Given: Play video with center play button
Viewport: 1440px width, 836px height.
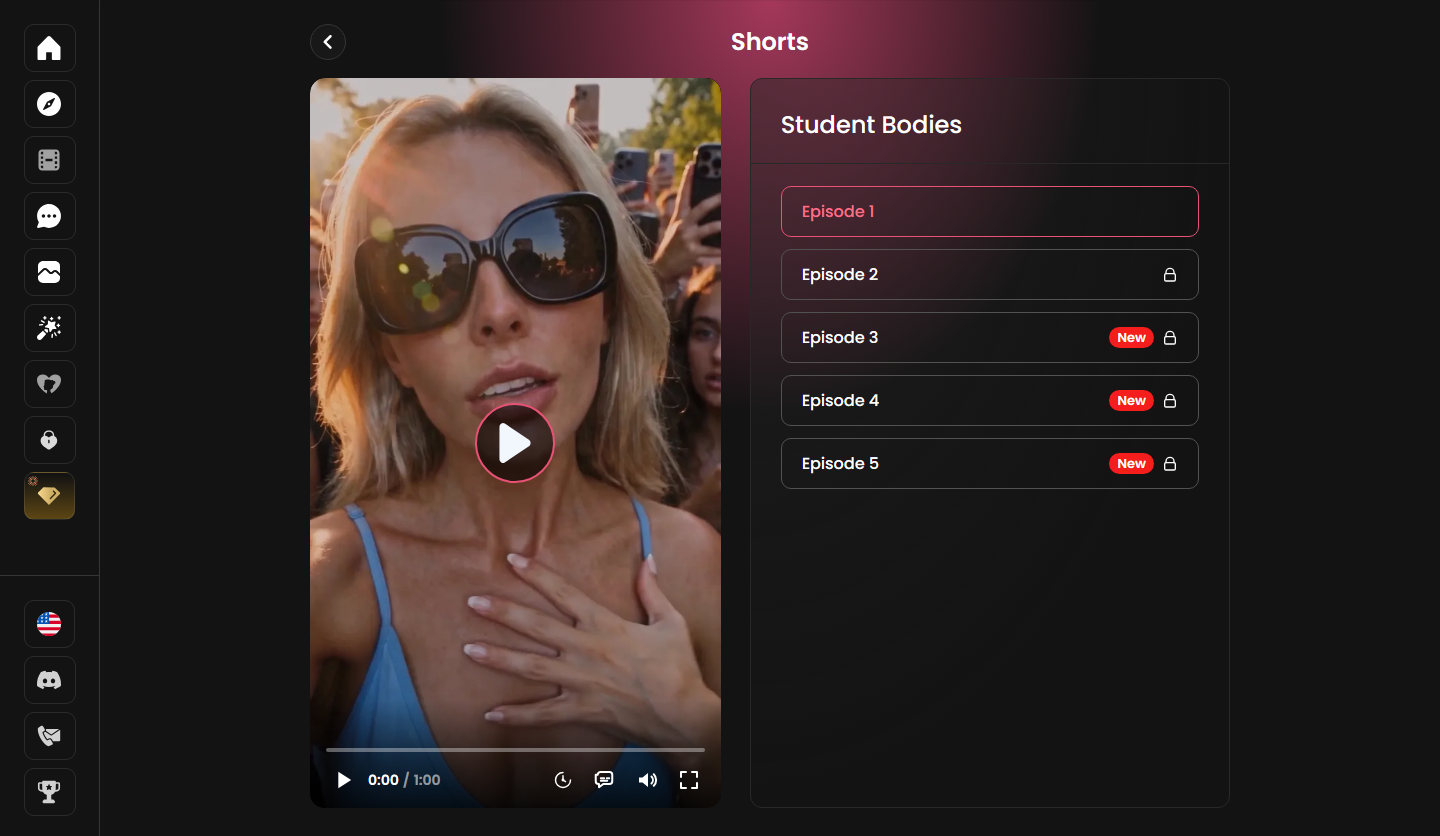Looking at the screenshot, I should (x=515, y=443).
